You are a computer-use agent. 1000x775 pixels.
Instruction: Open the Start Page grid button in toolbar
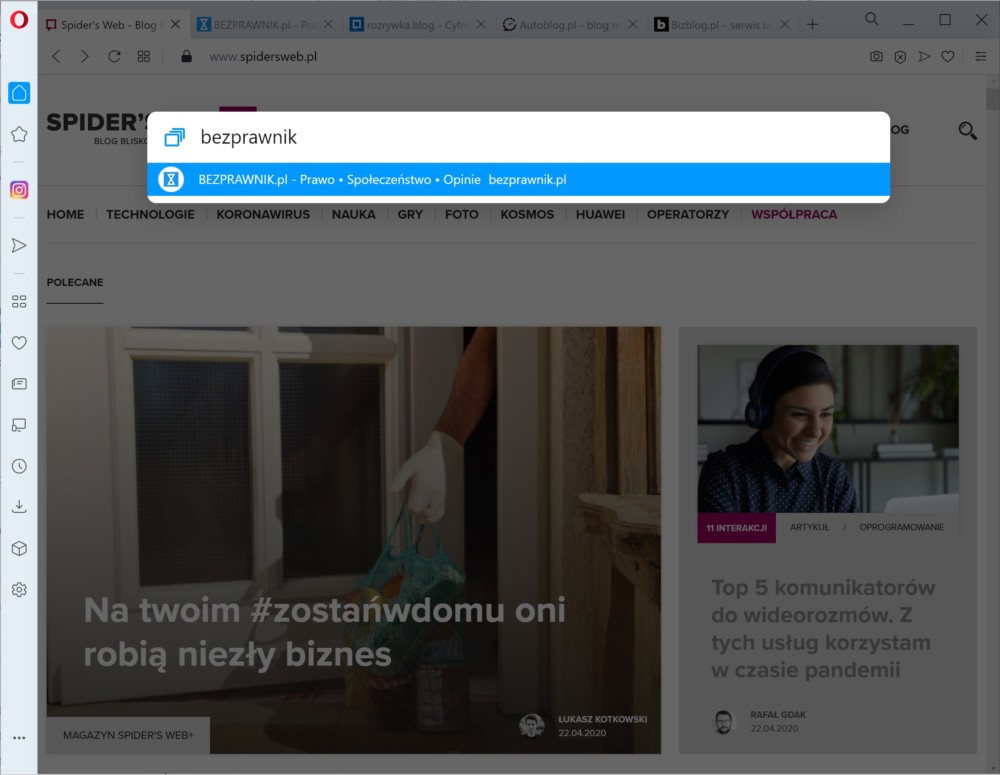(143, 57)
